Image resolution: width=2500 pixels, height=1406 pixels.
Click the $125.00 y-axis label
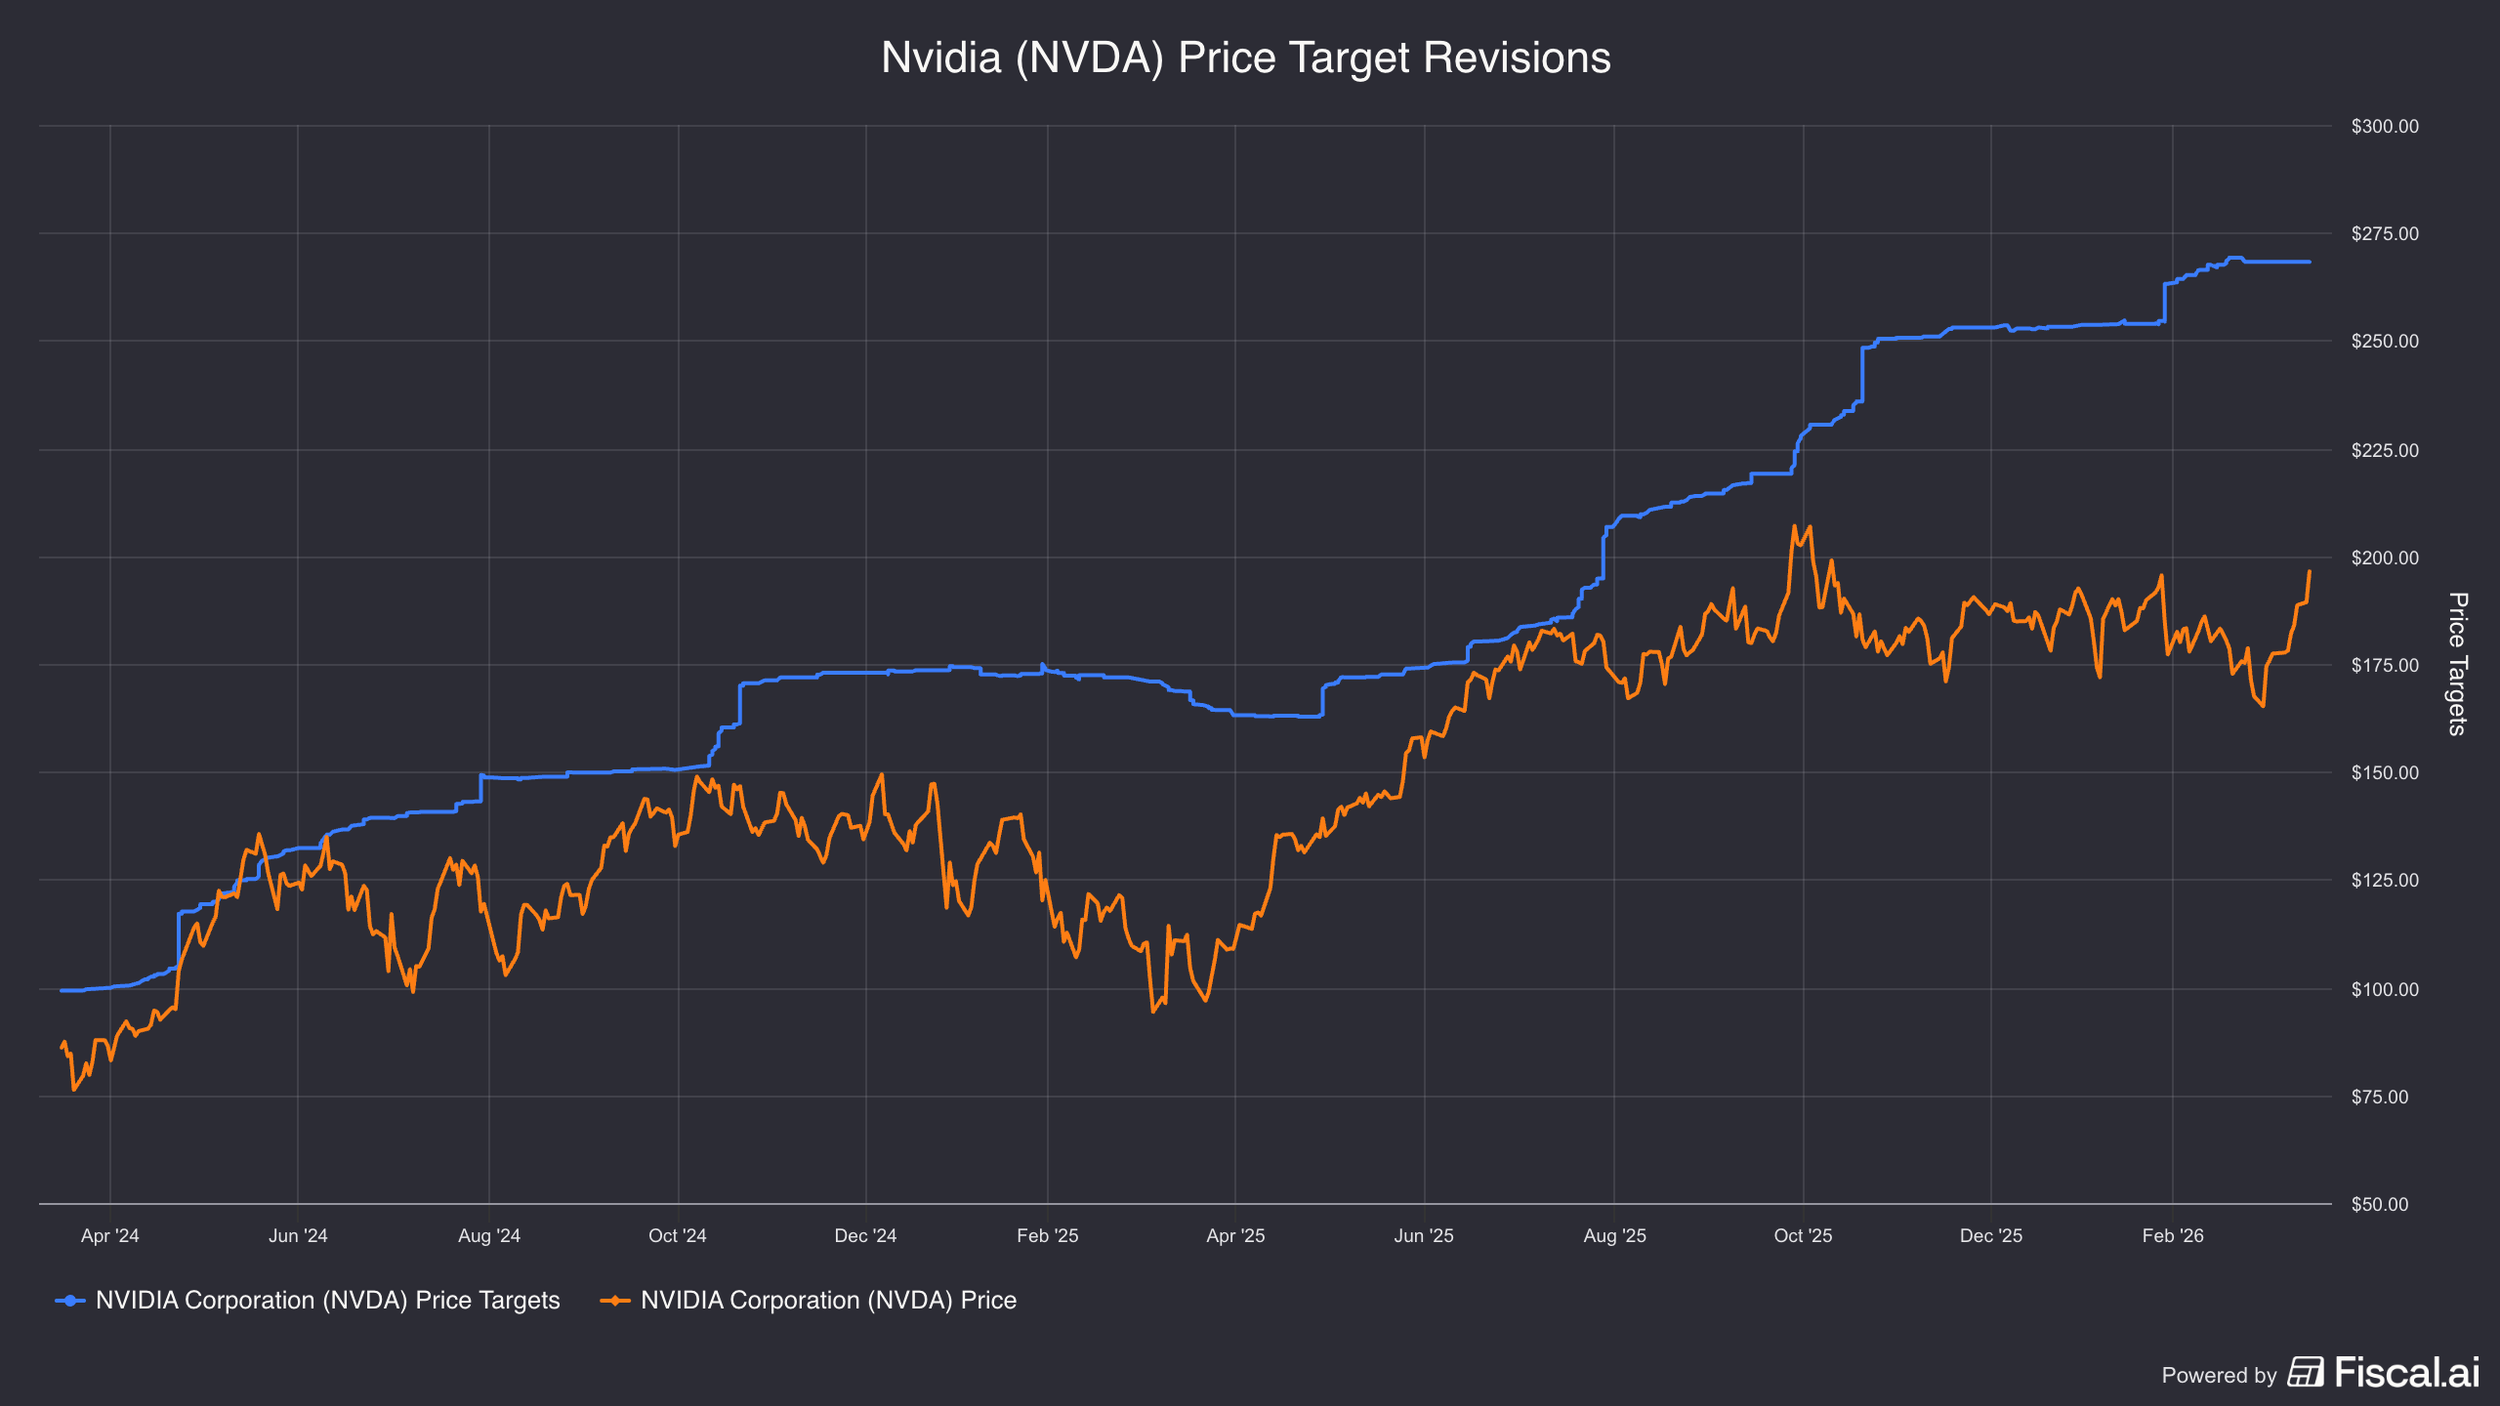(2385, 881)
